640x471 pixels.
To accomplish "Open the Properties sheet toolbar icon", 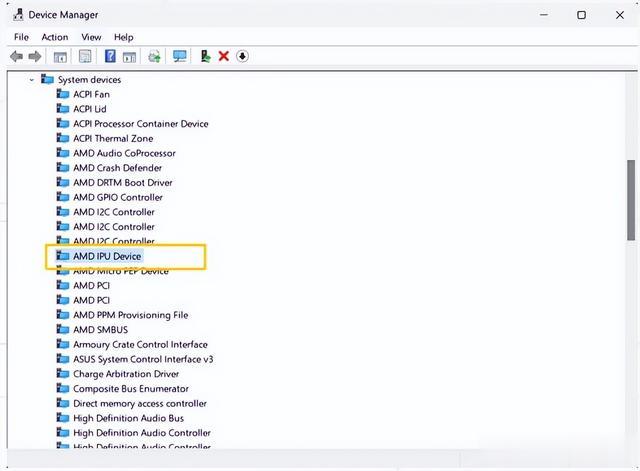I will (85, 56).
